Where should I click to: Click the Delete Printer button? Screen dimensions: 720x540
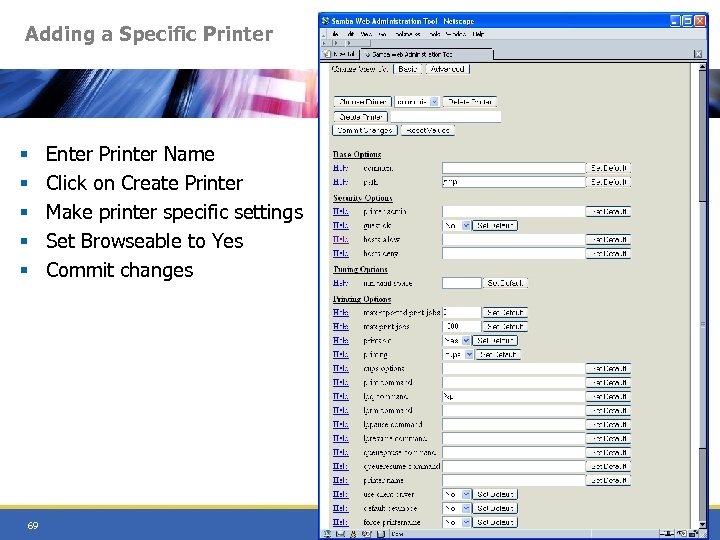470,101
